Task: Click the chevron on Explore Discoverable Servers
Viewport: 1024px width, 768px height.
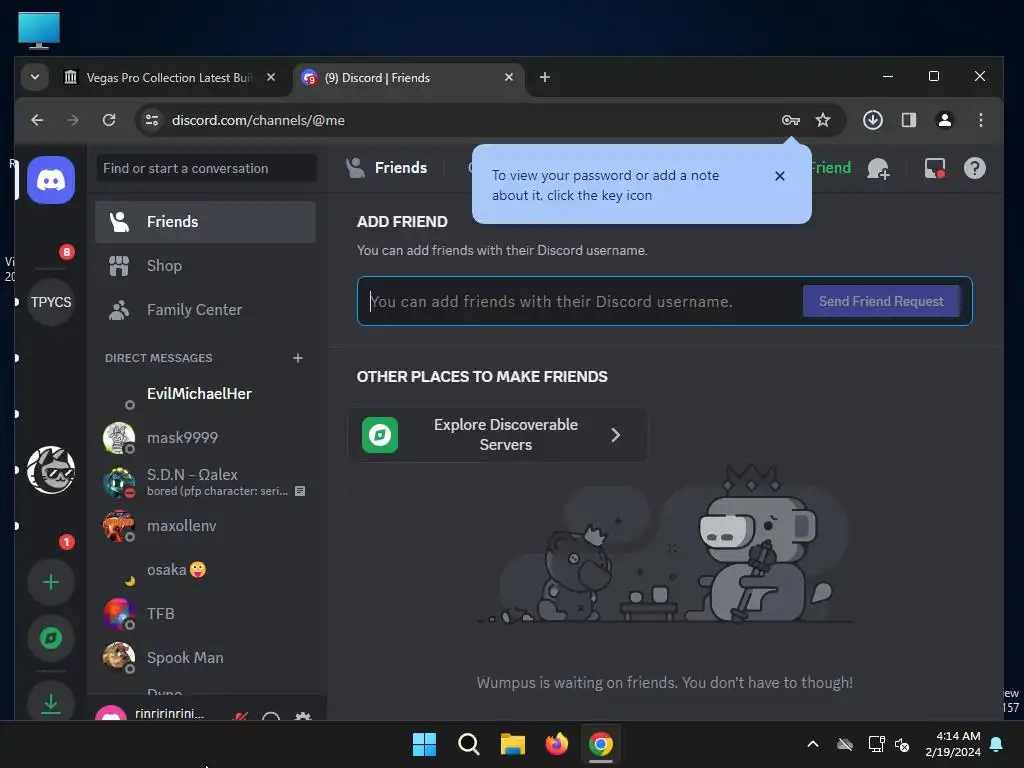Action: pos(615,435)
